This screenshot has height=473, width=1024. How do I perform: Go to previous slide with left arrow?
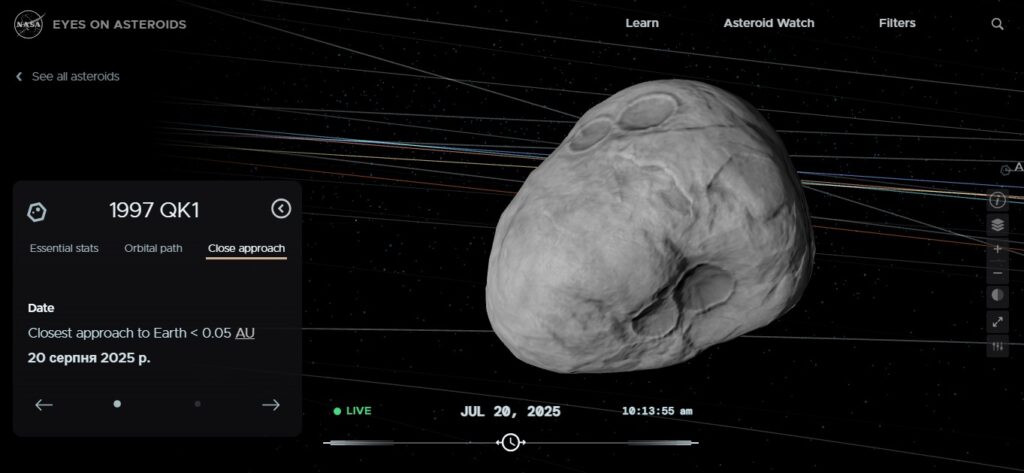coord(44,405)
